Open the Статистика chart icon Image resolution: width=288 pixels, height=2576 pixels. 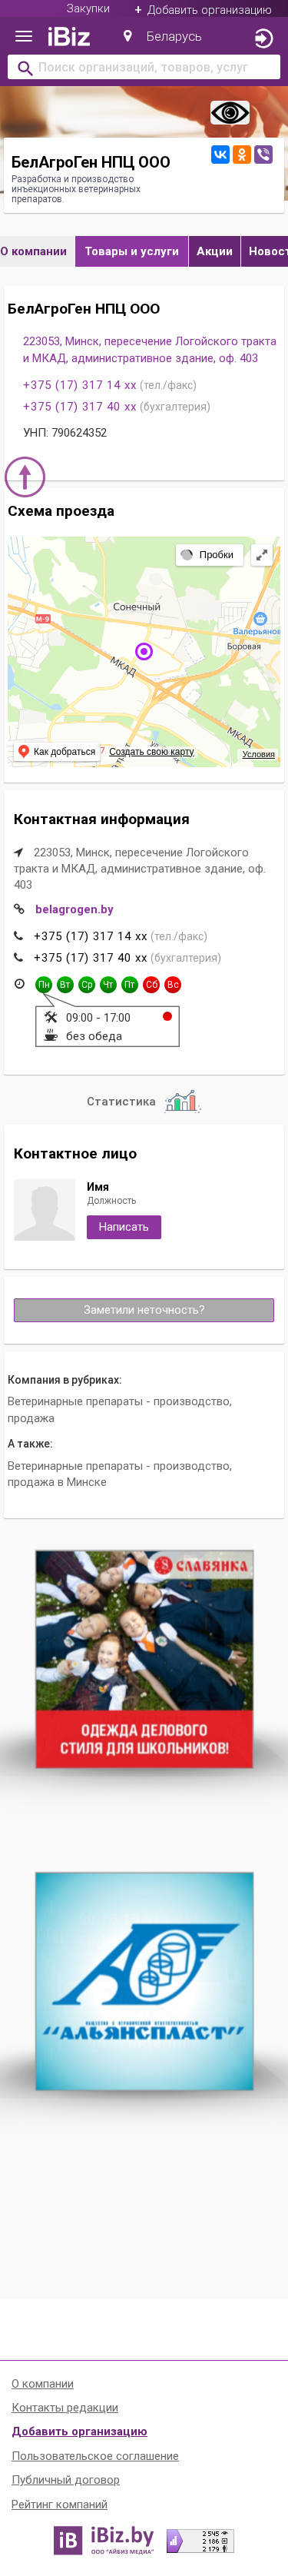click(182, 1101)
